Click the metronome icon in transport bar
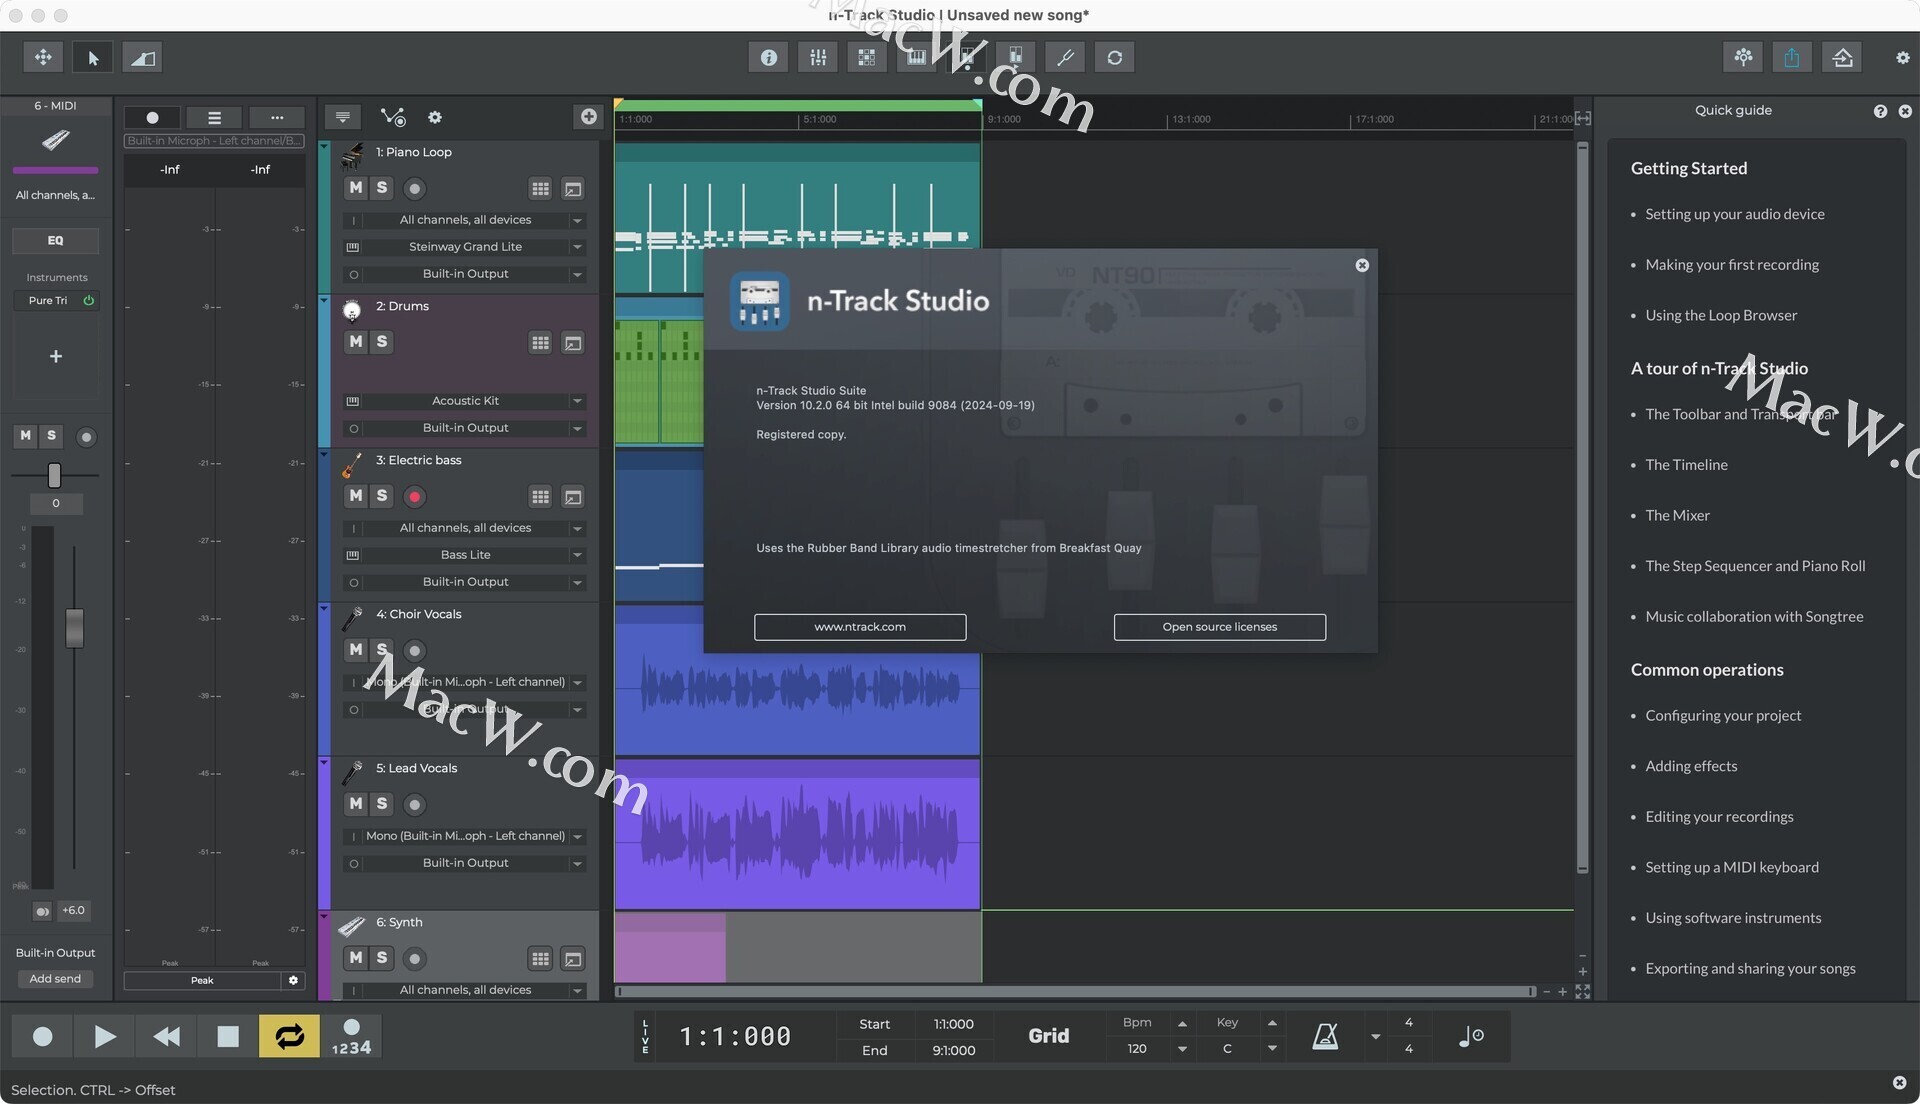1920x1104 pixels. (1325, 1036)
